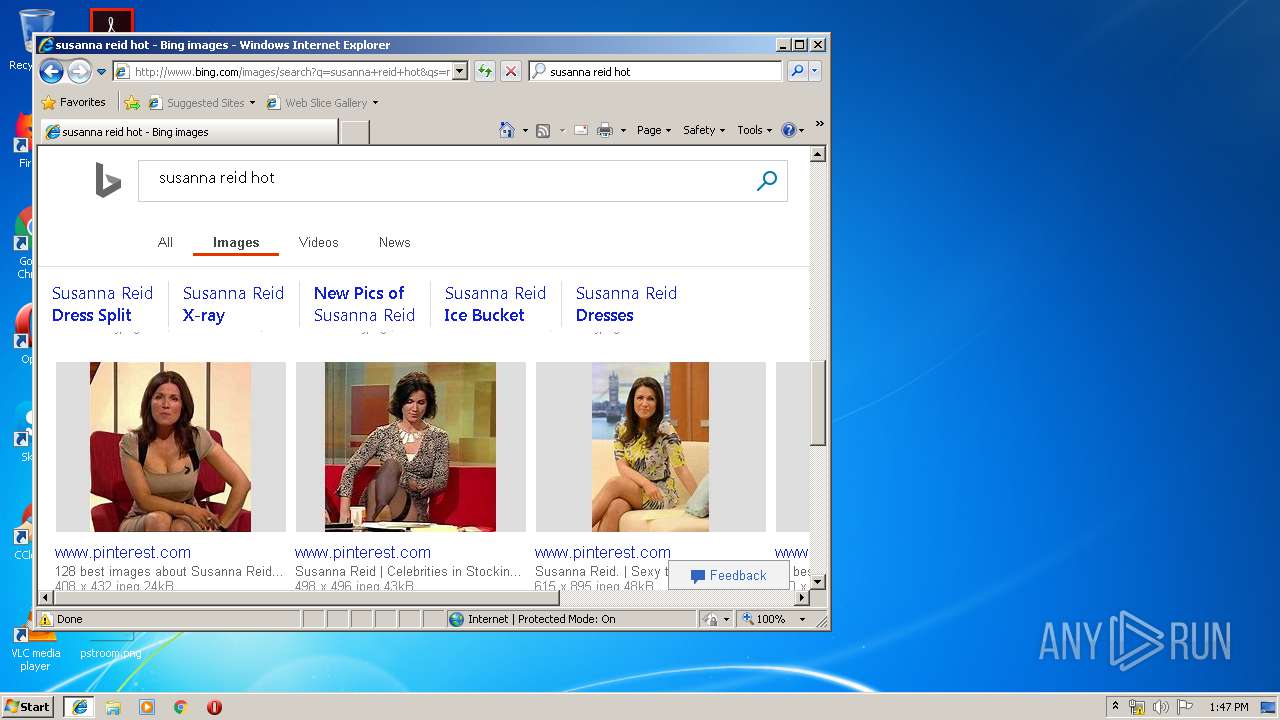Select 'New Pics of Susanna Reid' suggestion
Viewport: 1280px width, 720px height.
(364, 304)
